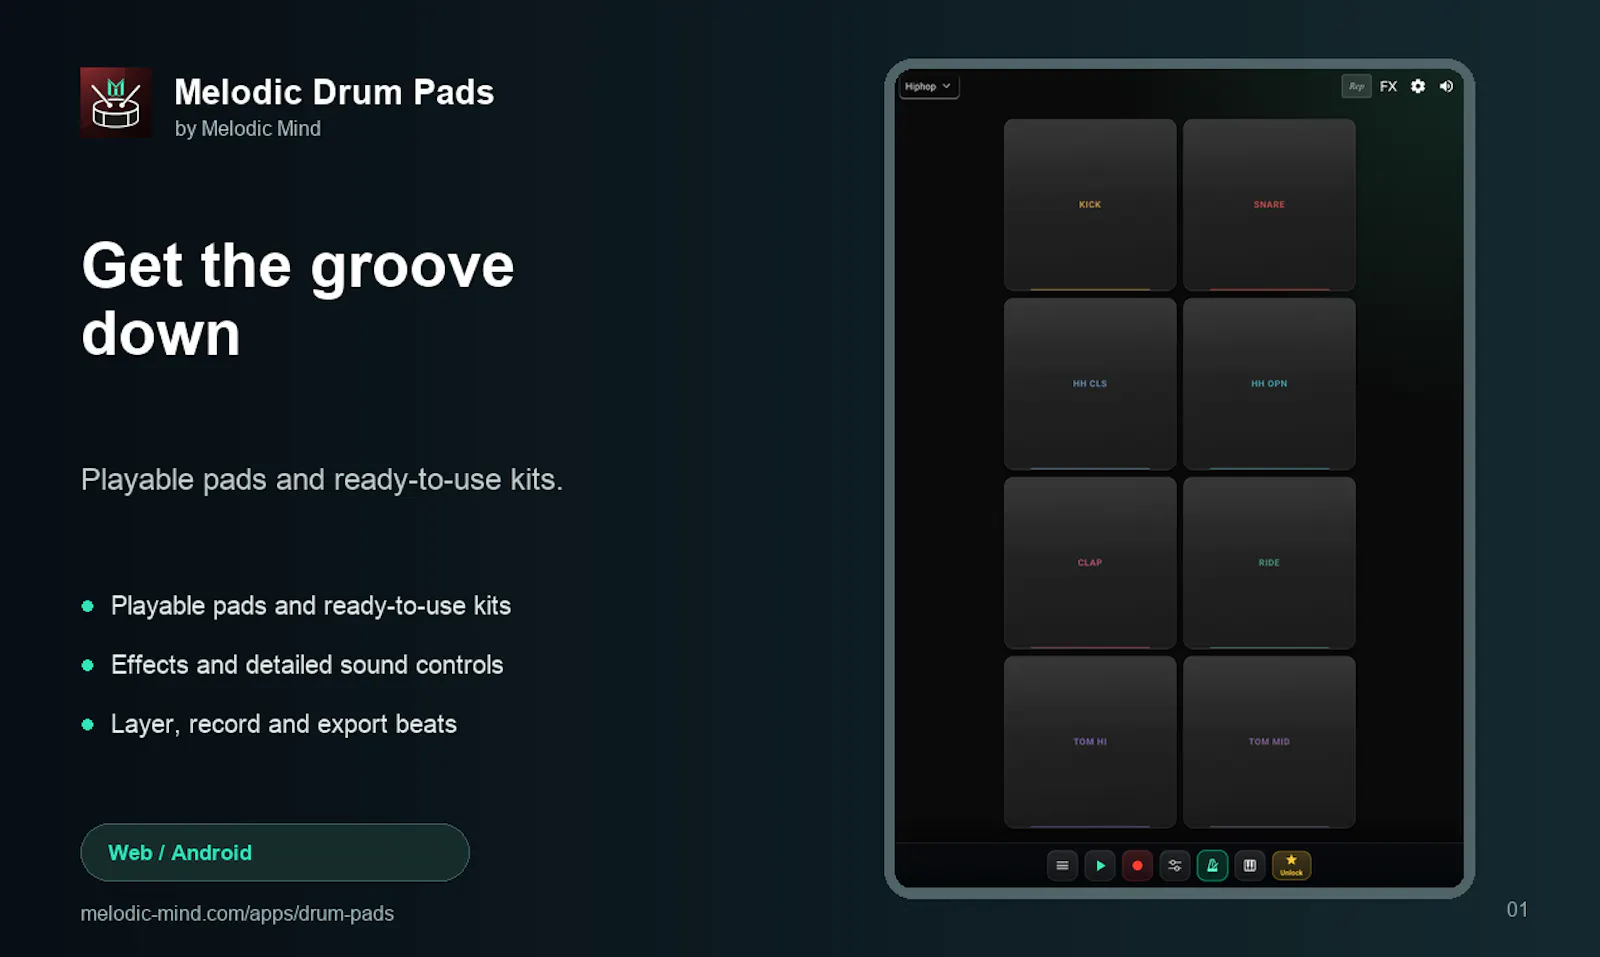This screenshot has height=957, width=1600.
Task: Click 'Playable pads and ready-to-use kits' bullet
Action: pos(311,606)
